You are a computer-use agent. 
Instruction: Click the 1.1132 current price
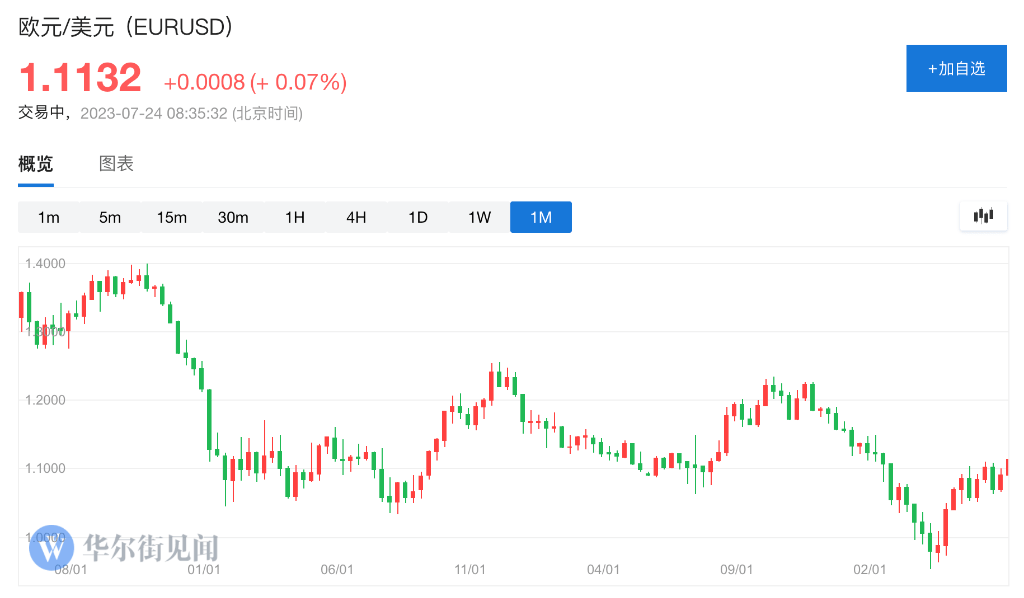(x=81, y=78)
